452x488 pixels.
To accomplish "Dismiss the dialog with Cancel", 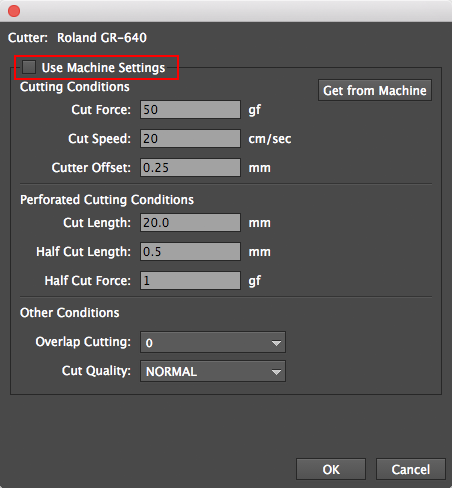I will [x=411, y=469].
